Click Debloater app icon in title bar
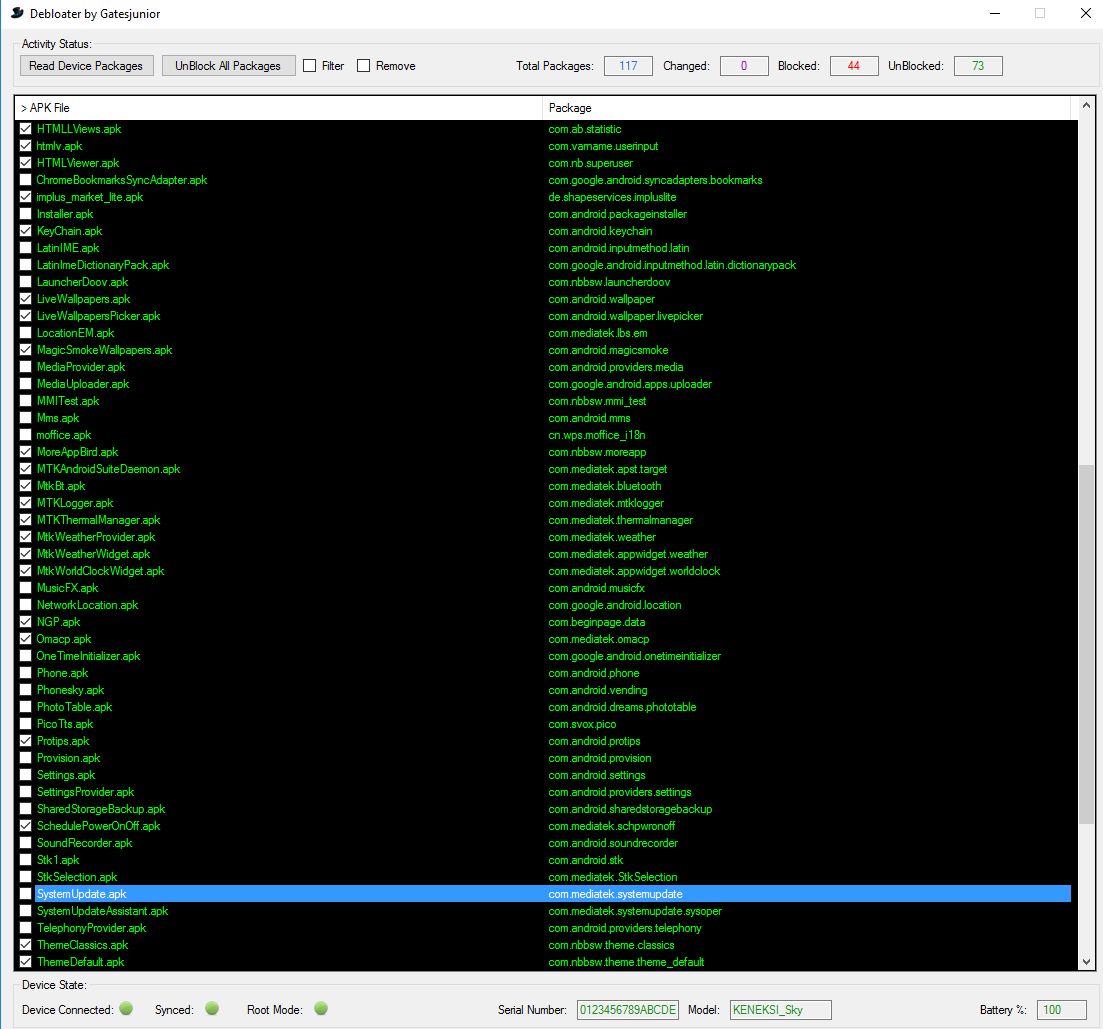Image resolution: width=1103 pixels, height=1029 pixels. (x=17, y=13)
